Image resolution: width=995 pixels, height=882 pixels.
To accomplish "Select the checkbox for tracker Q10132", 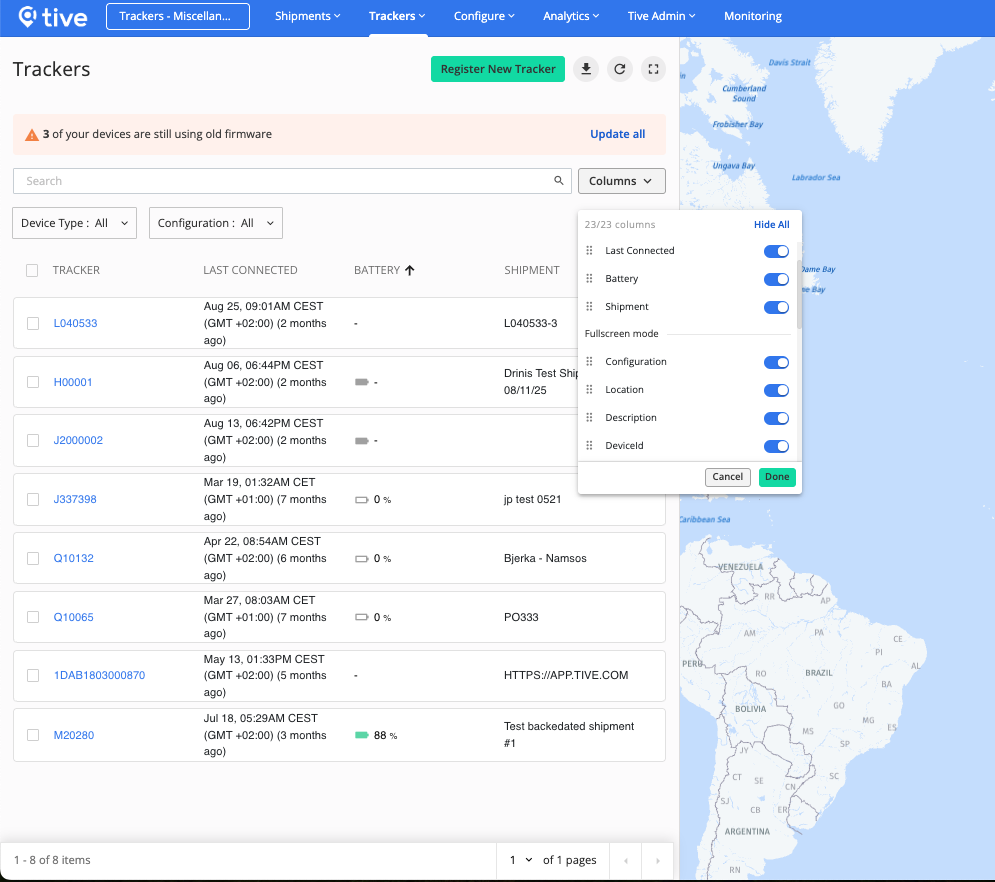I will [x=32, y=558].
